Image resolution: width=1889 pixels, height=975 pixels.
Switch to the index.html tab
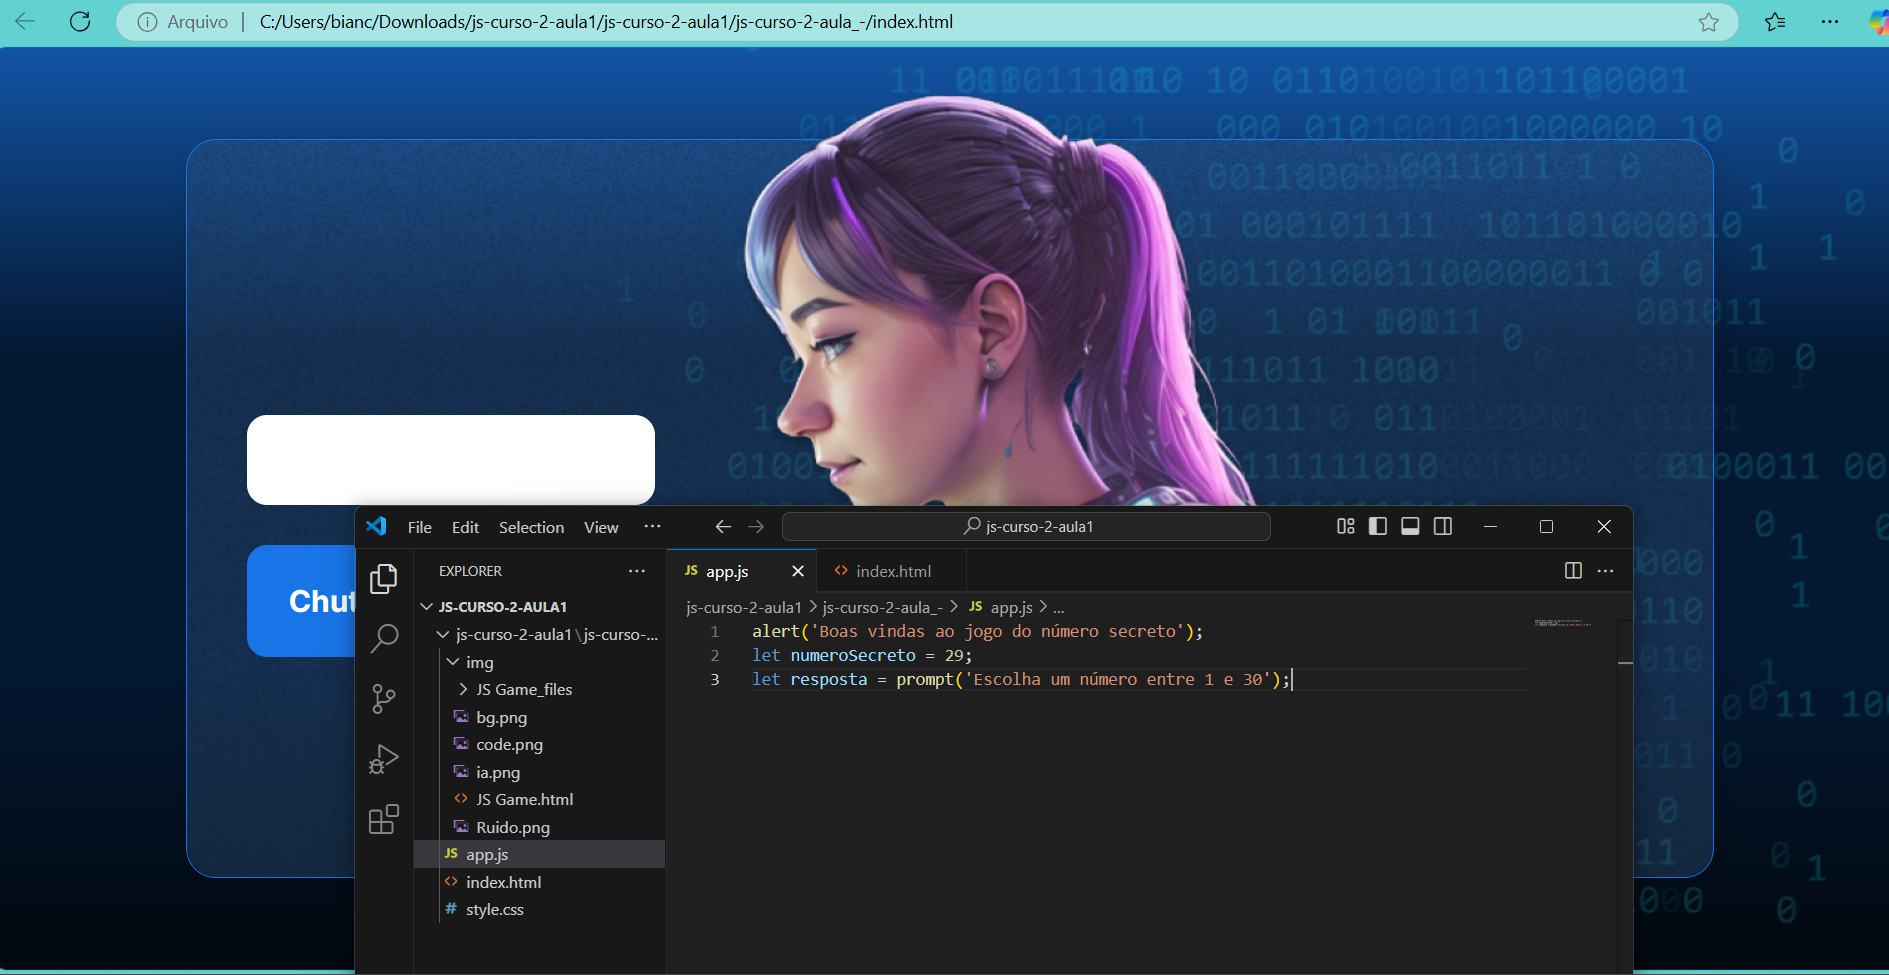(893, 571)
